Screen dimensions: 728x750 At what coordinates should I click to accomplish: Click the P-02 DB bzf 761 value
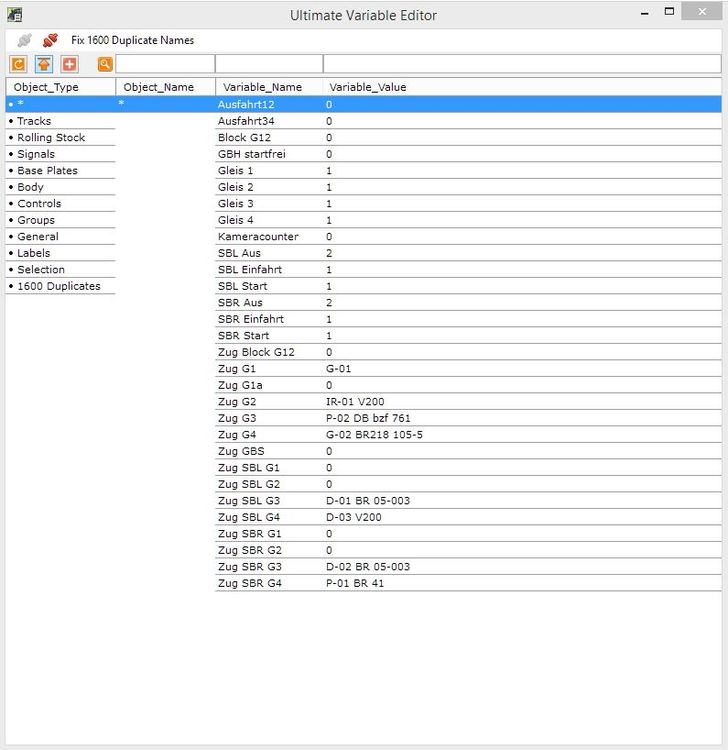tap(368, 418)
